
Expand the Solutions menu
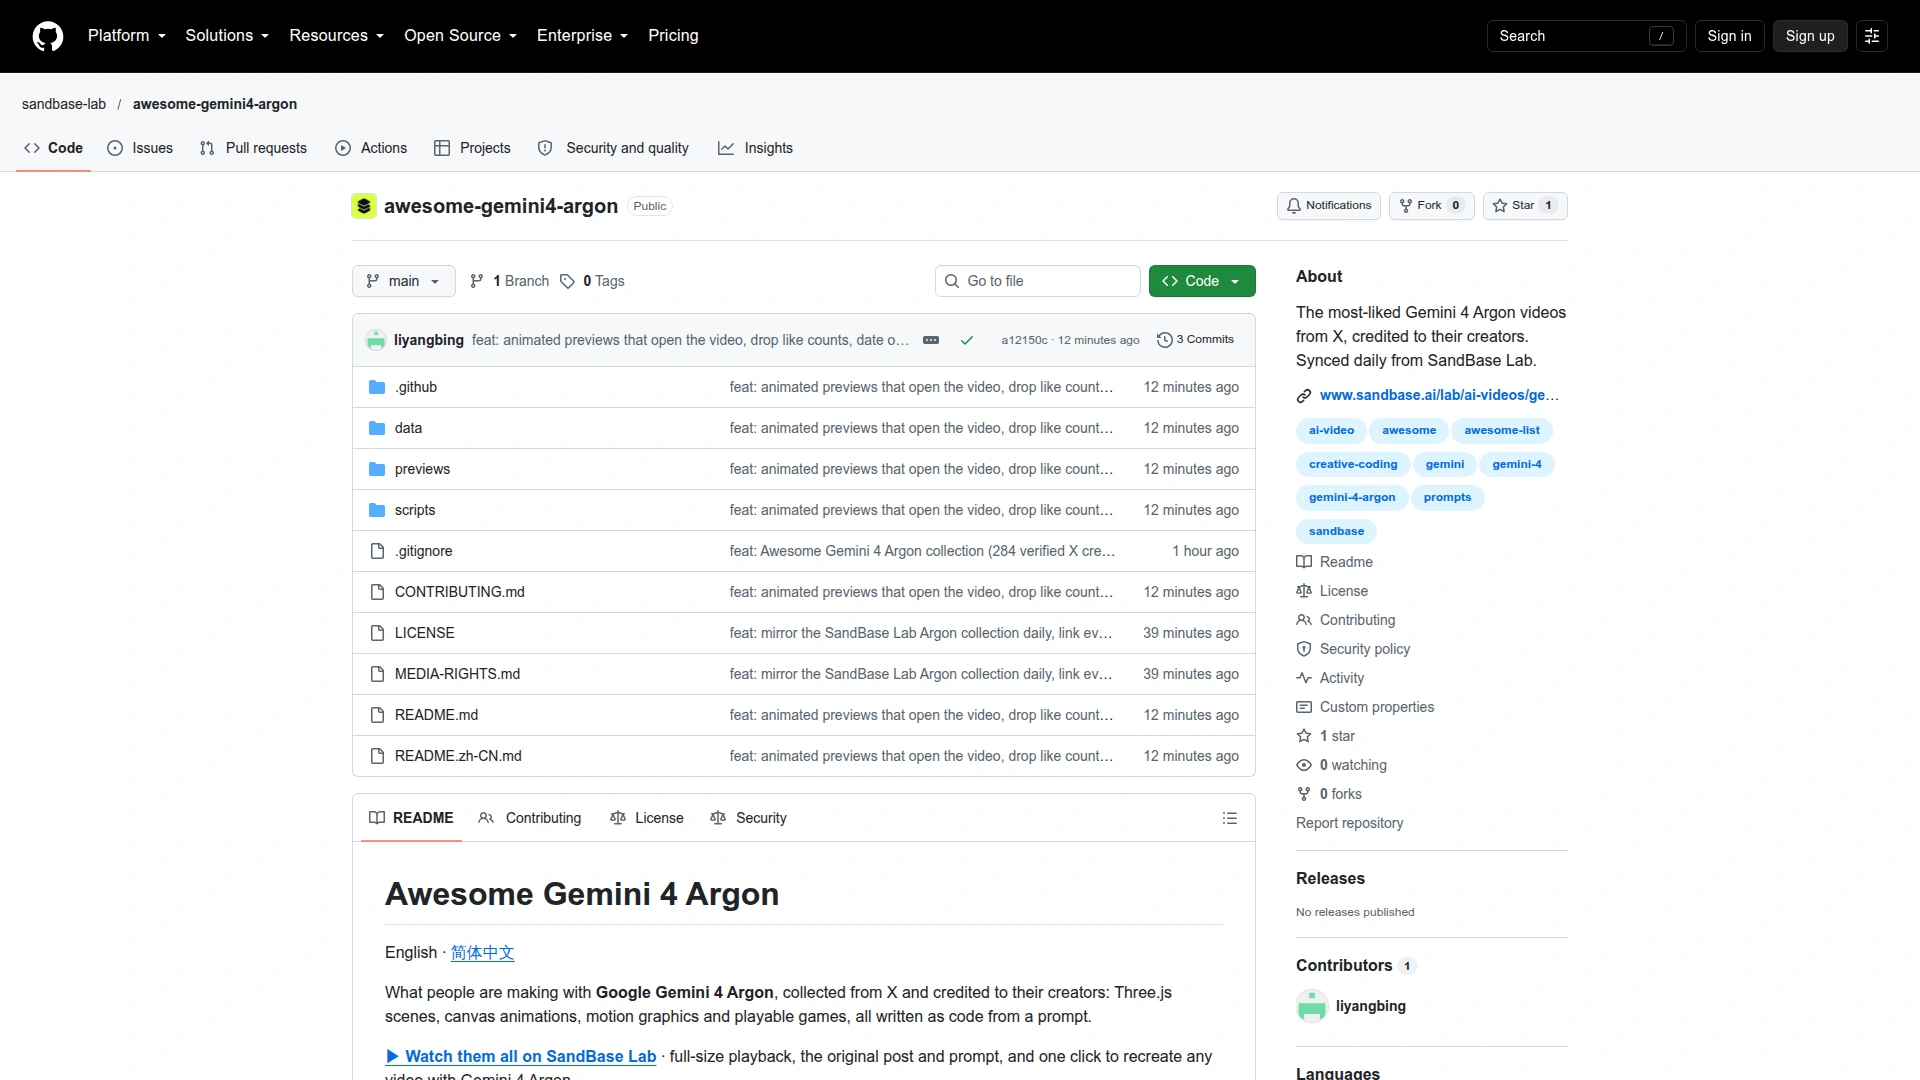tap(227, 36)
